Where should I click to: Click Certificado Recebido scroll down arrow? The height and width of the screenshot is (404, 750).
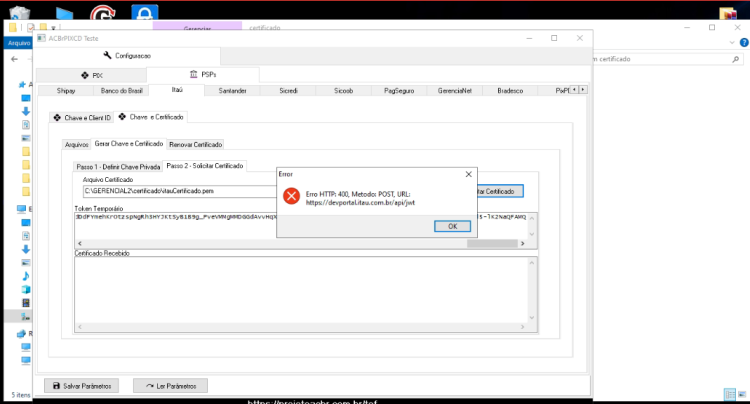click(532, 318)
